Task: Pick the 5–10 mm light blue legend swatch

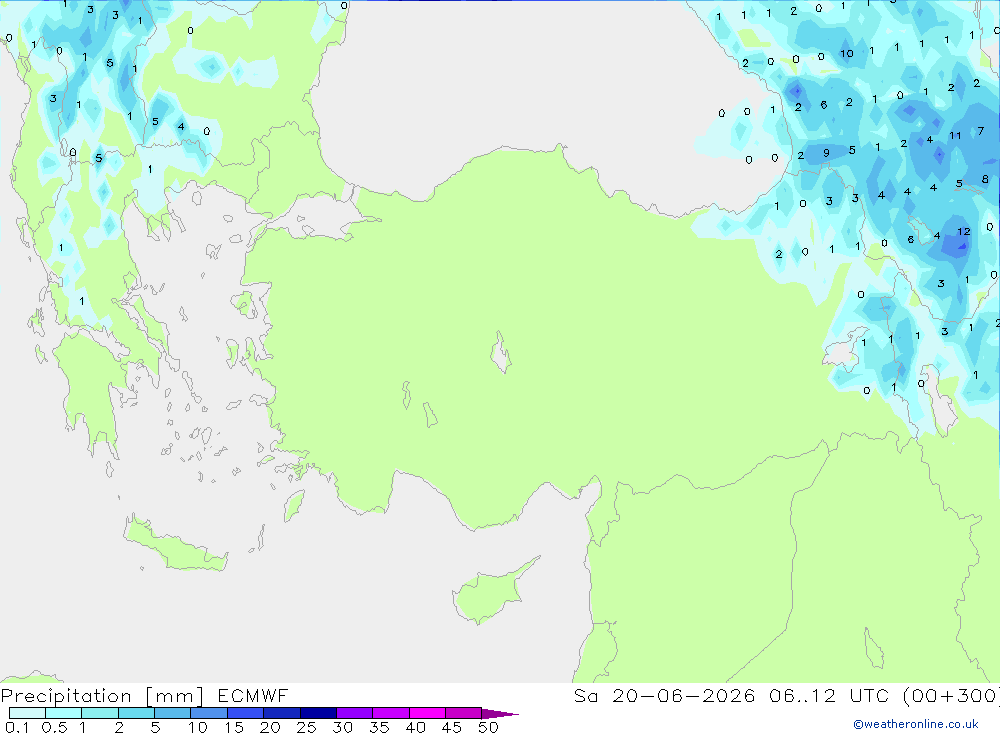Action: click(172, 713)
